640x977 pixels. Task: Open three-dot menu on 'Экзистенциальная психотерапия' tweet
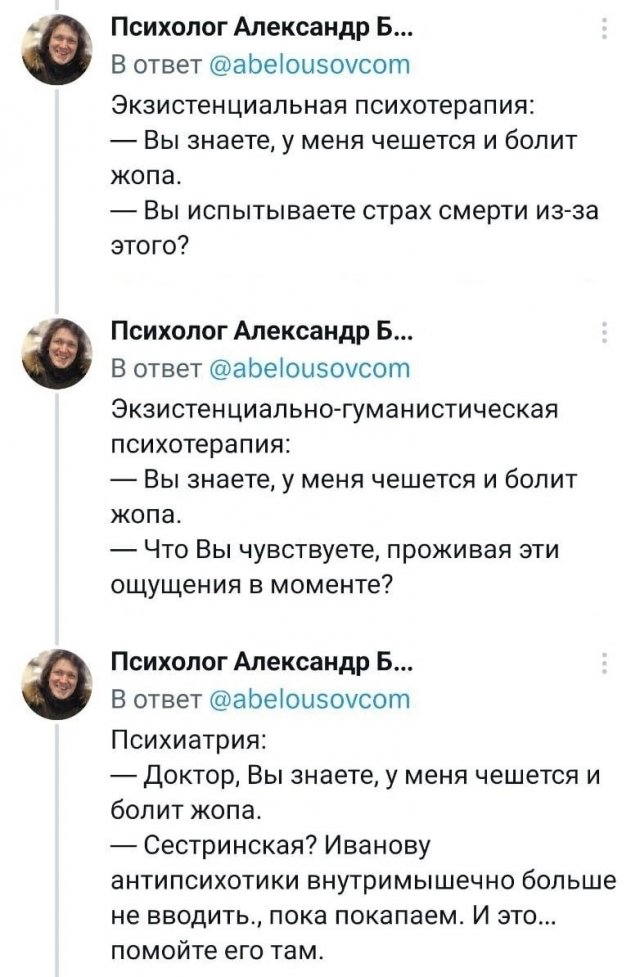(x=604, y=28)
